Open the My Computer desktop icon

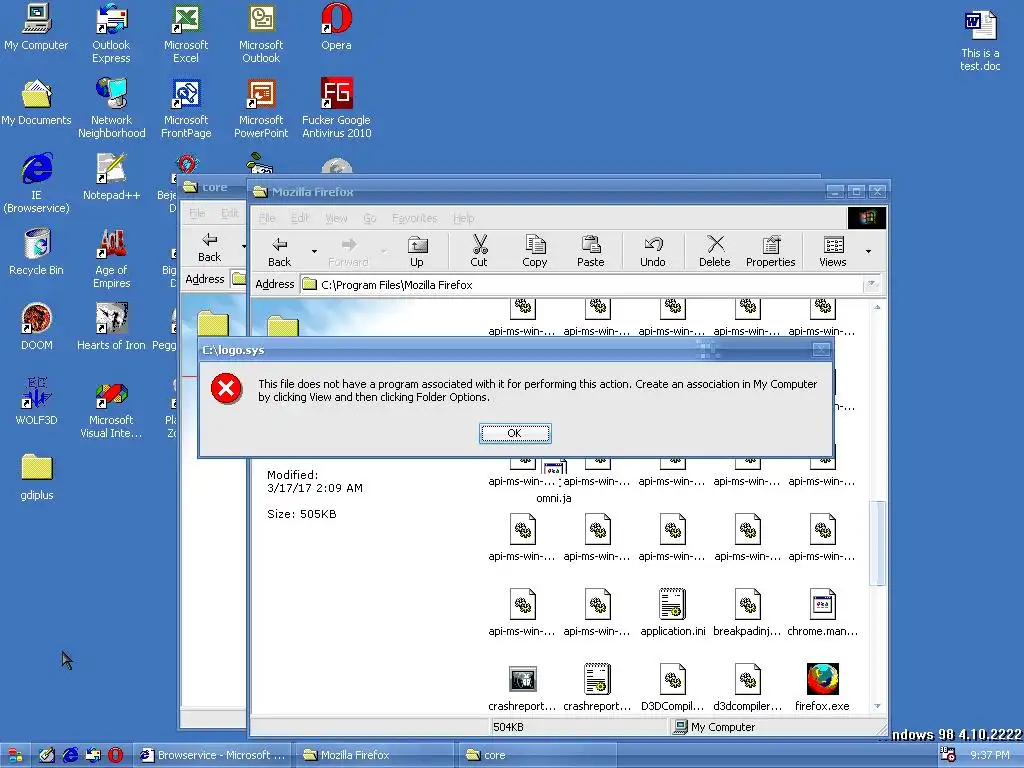36,27
